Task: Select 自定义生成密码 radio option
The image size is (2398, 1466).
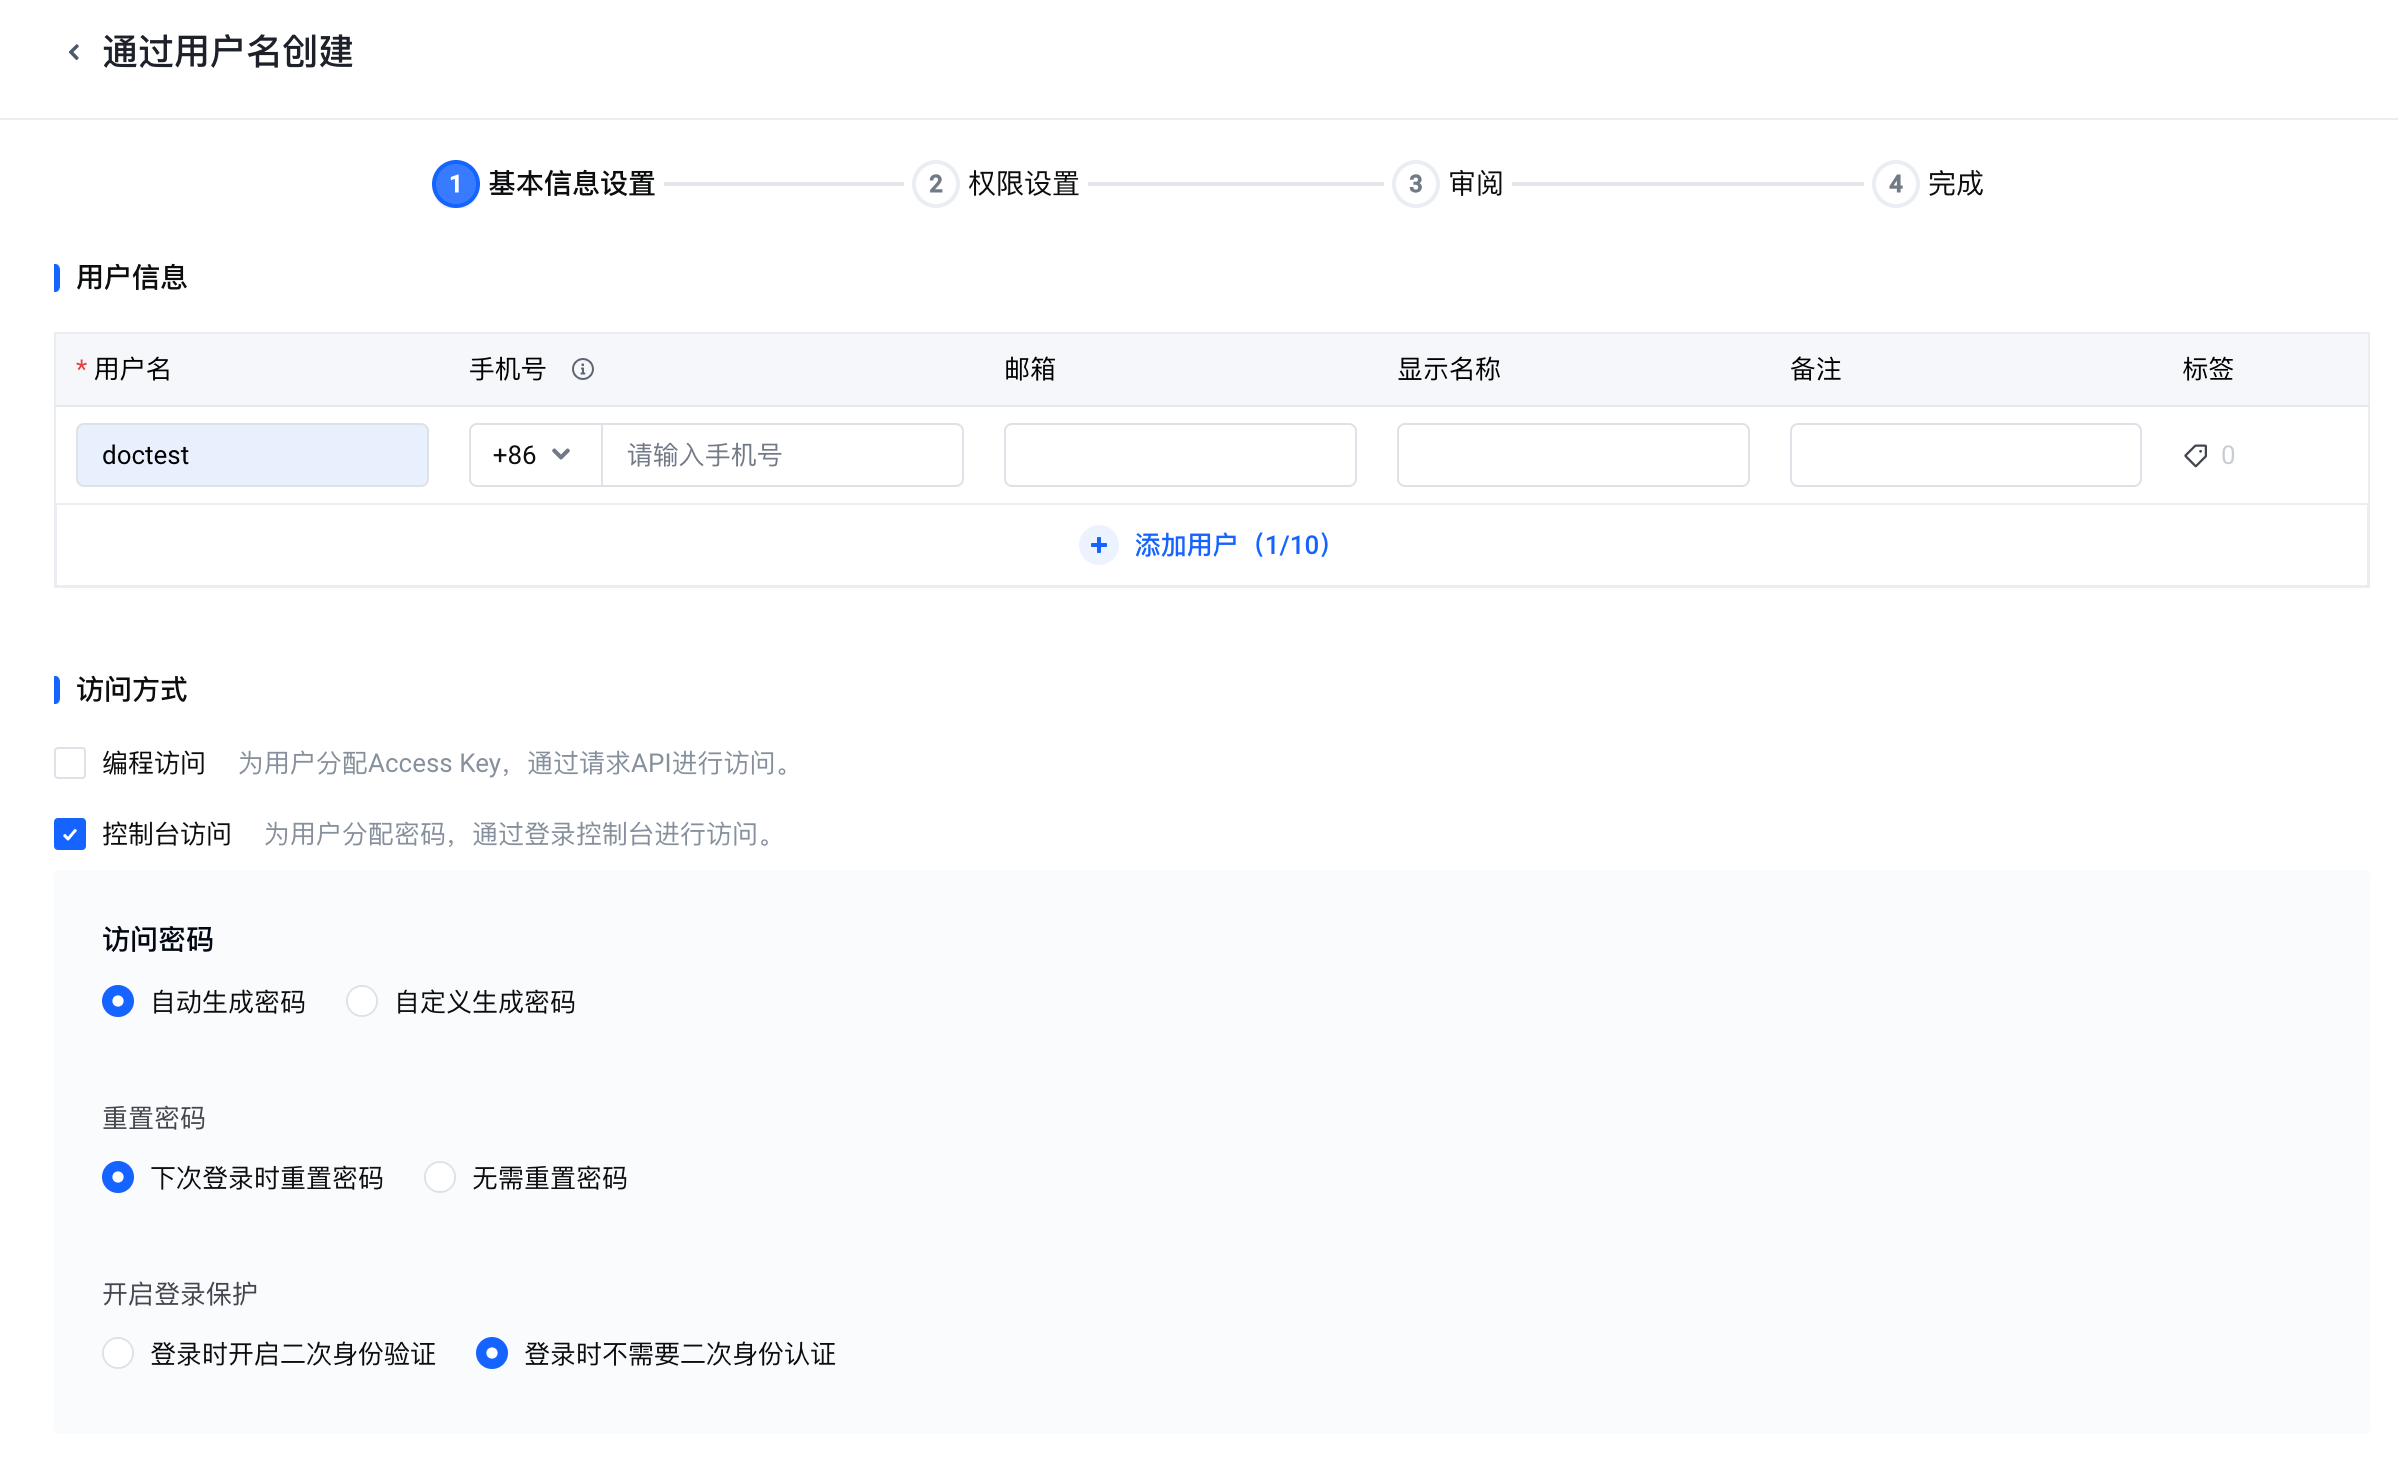Action: tap(362, 1001)
